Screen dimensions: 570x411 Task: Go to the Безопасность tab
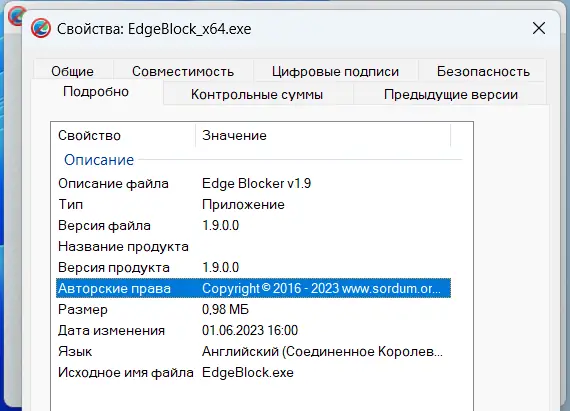point(483,71)
